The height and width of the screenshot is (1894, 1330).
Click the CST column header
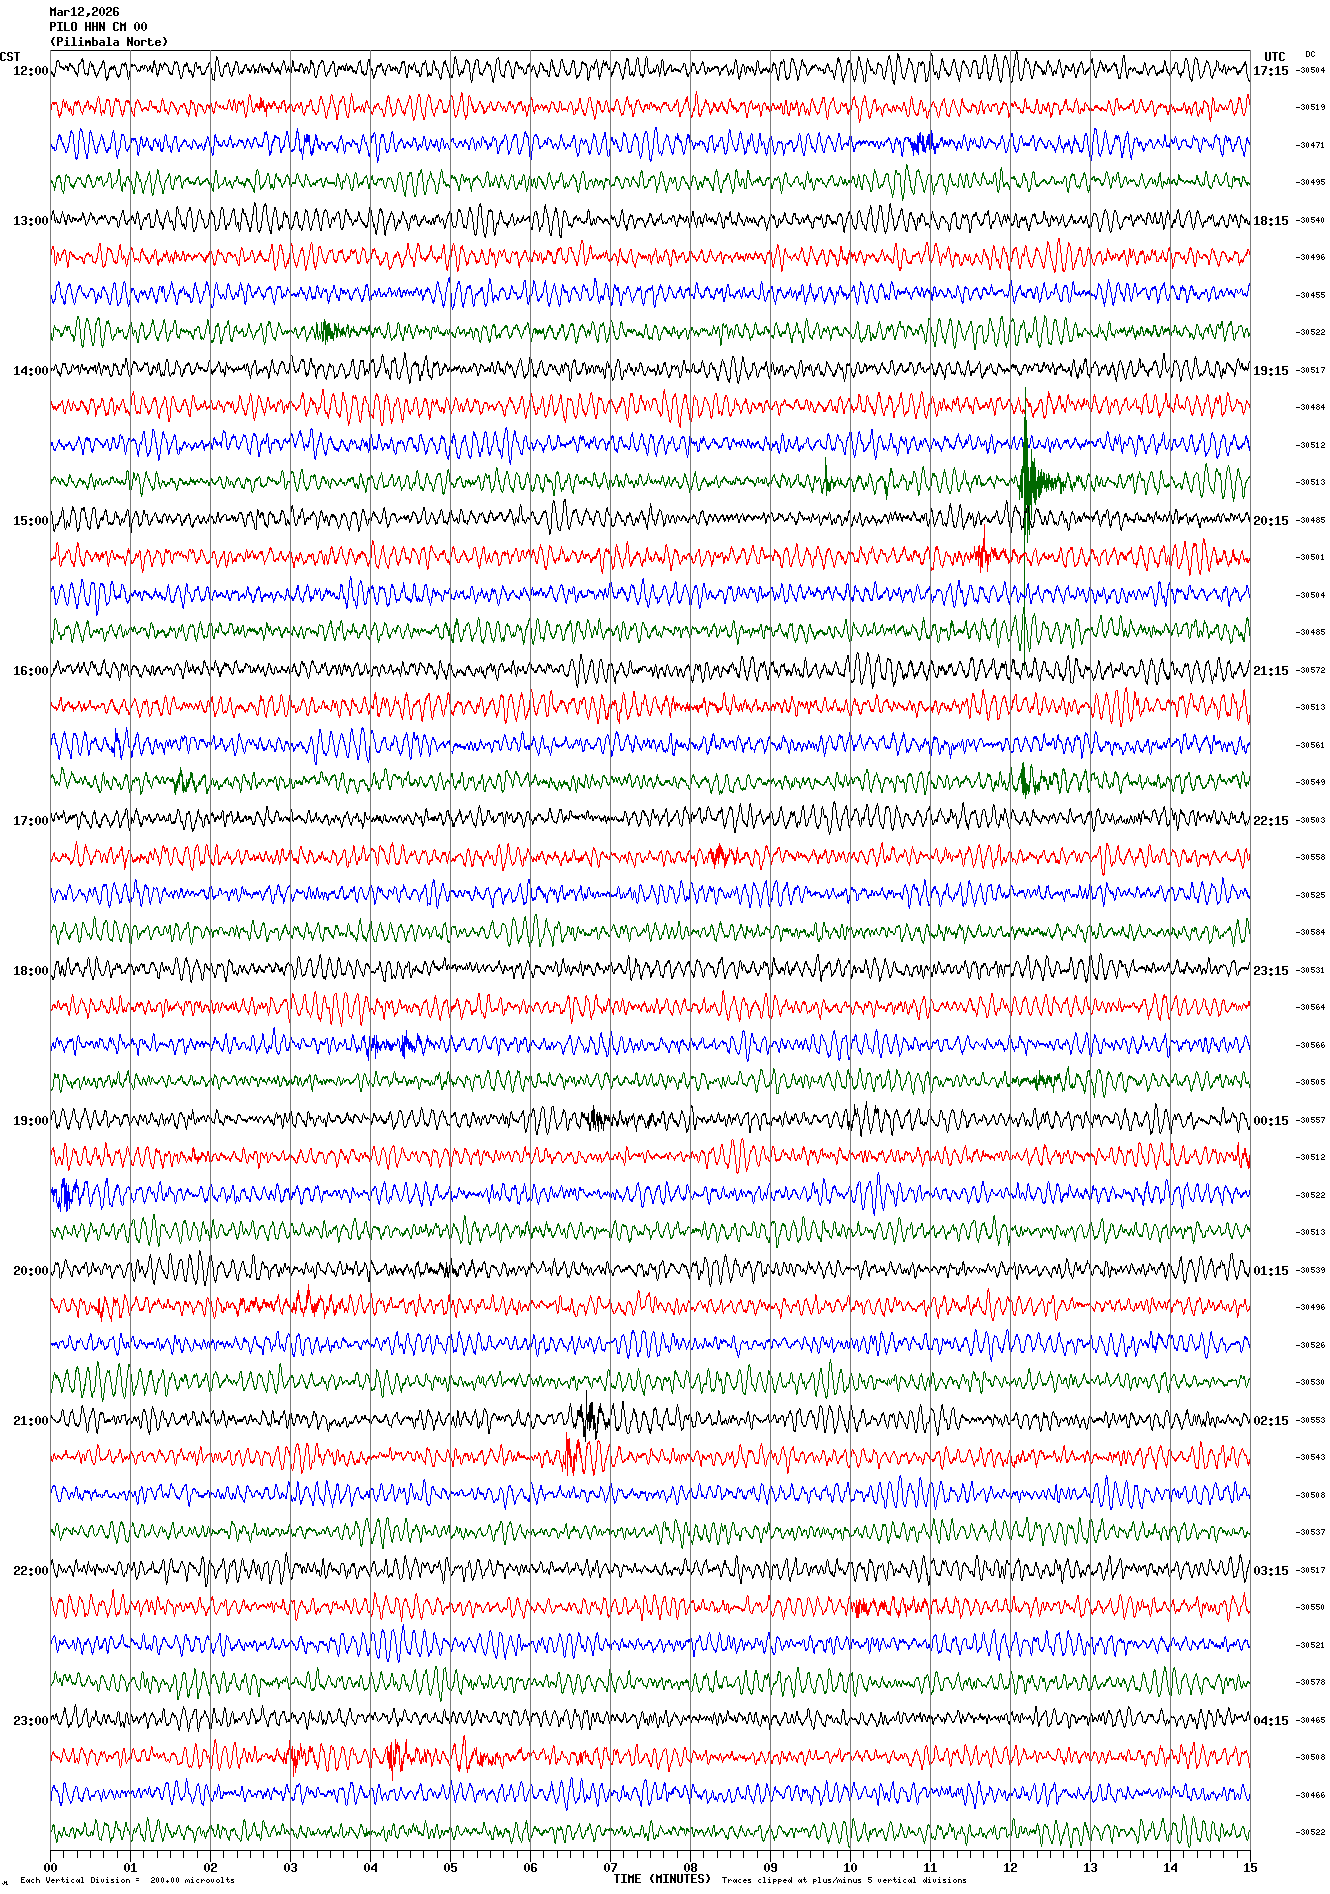pos(10,57)
